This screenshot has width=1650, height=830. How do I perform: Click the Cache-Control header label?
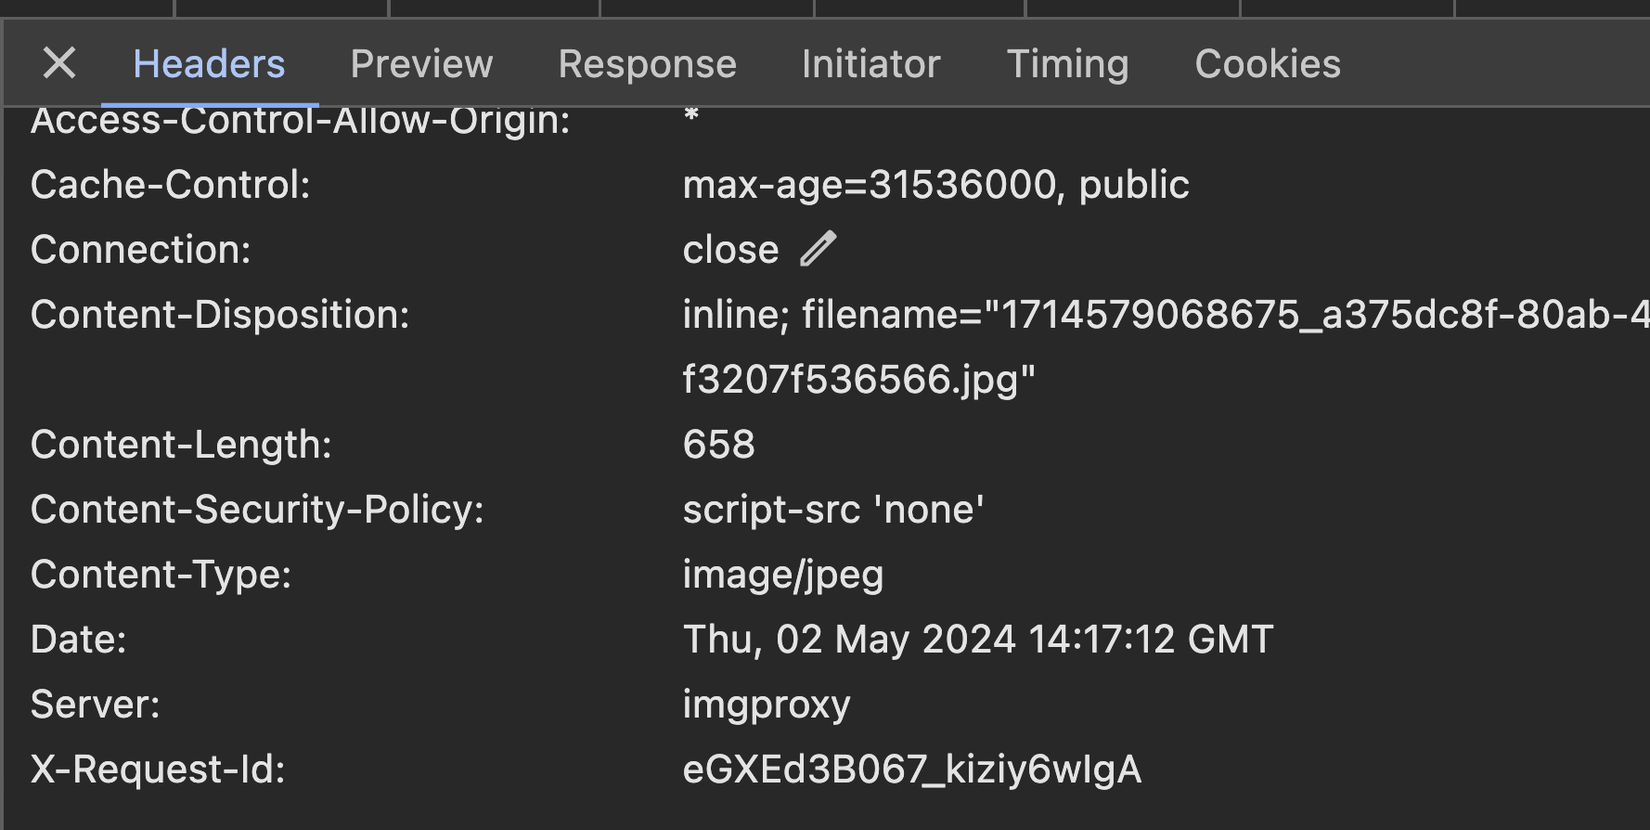(x=169, y=184)
